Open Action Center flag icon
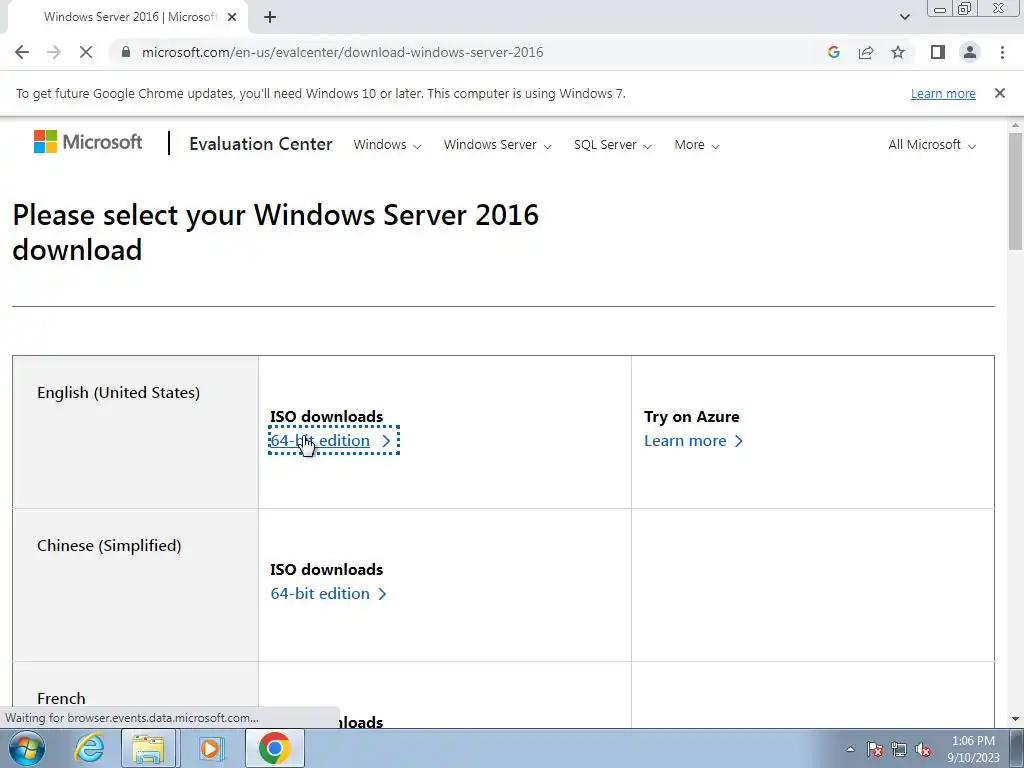The width and height of the screenshot is (1024, 768). (875, 749)
